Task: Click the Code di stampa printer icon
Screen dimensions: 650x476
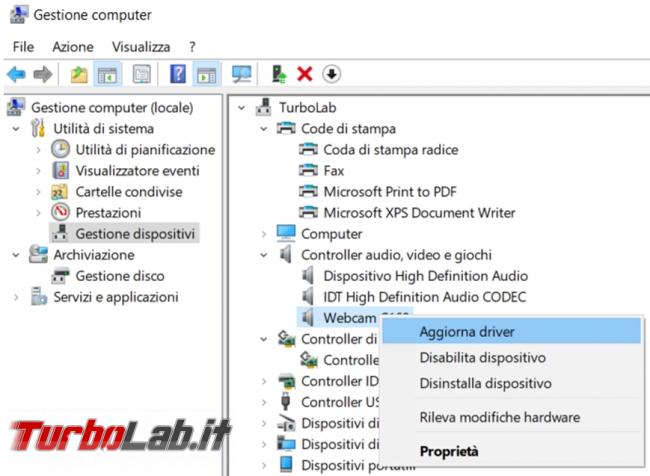Action: click(x=286, y=128)
